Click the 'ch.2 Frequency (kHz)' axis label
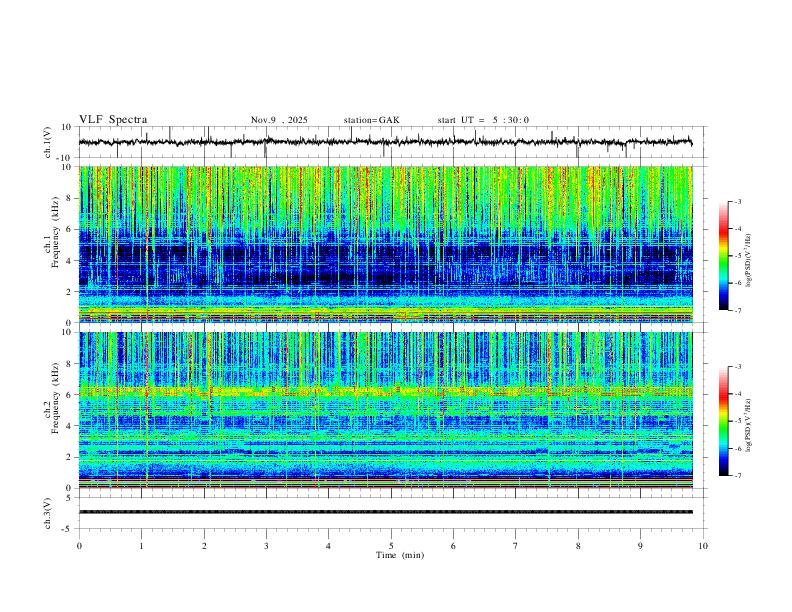 51,398
